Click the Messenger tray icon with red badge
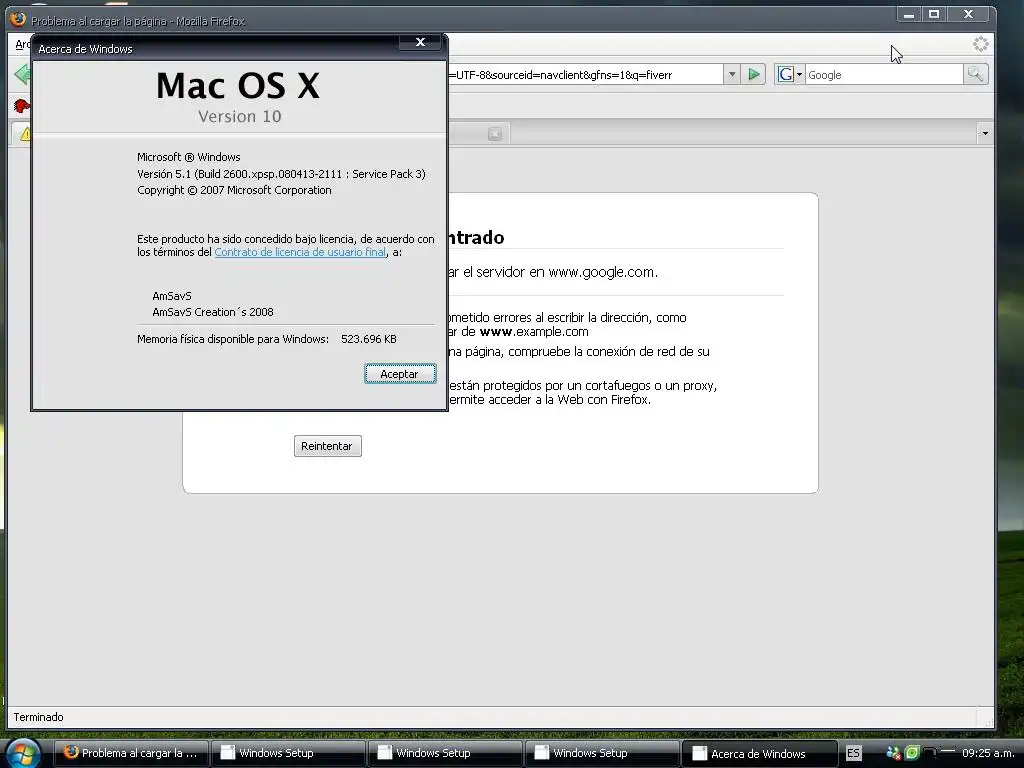 click(x=893, y=753)
